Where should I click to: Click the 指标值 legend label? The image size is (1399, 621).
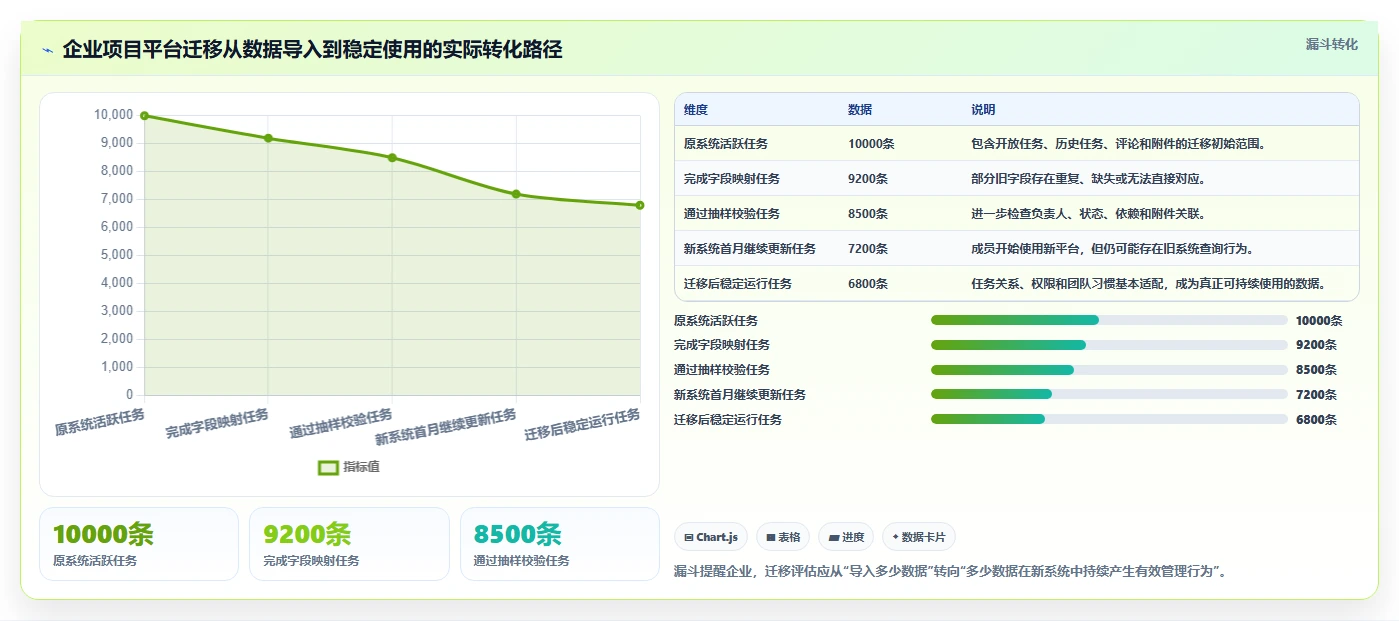click(x=362, y=467)
